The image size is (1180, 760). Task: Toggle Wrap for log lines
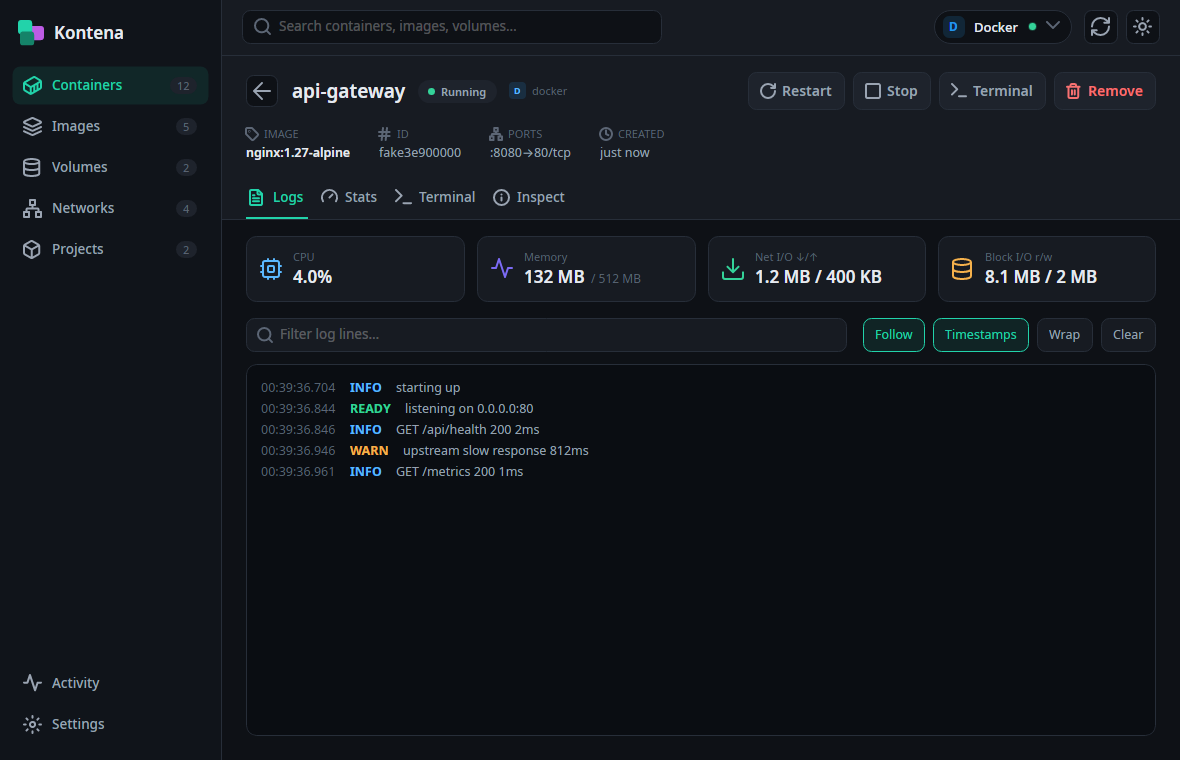pos(1064,335)
